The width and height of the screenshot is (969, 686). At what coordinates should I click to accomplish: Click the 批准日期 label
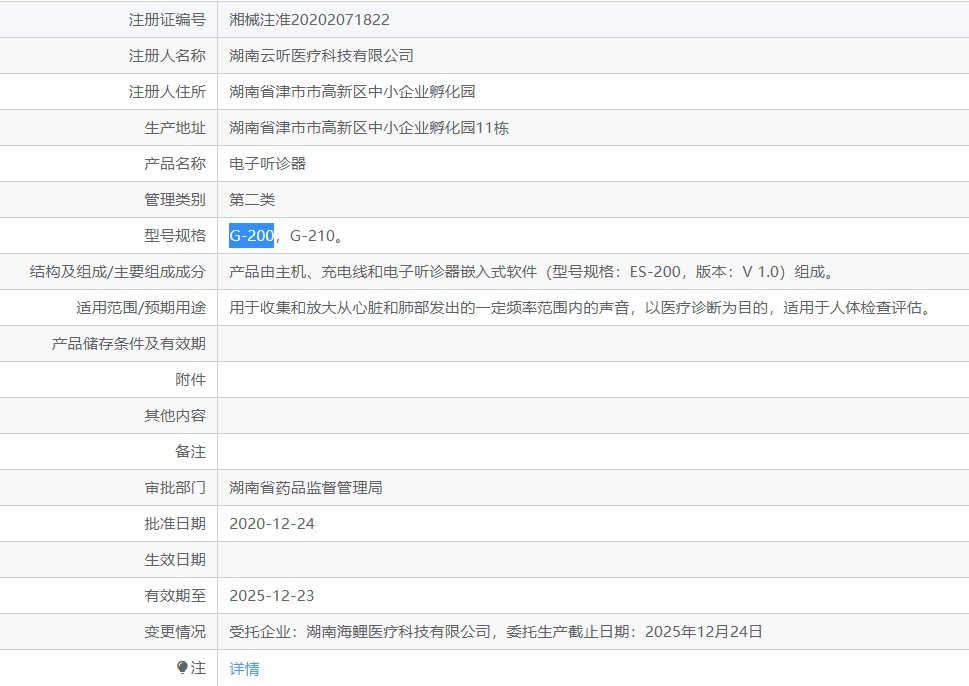(175, 523)
